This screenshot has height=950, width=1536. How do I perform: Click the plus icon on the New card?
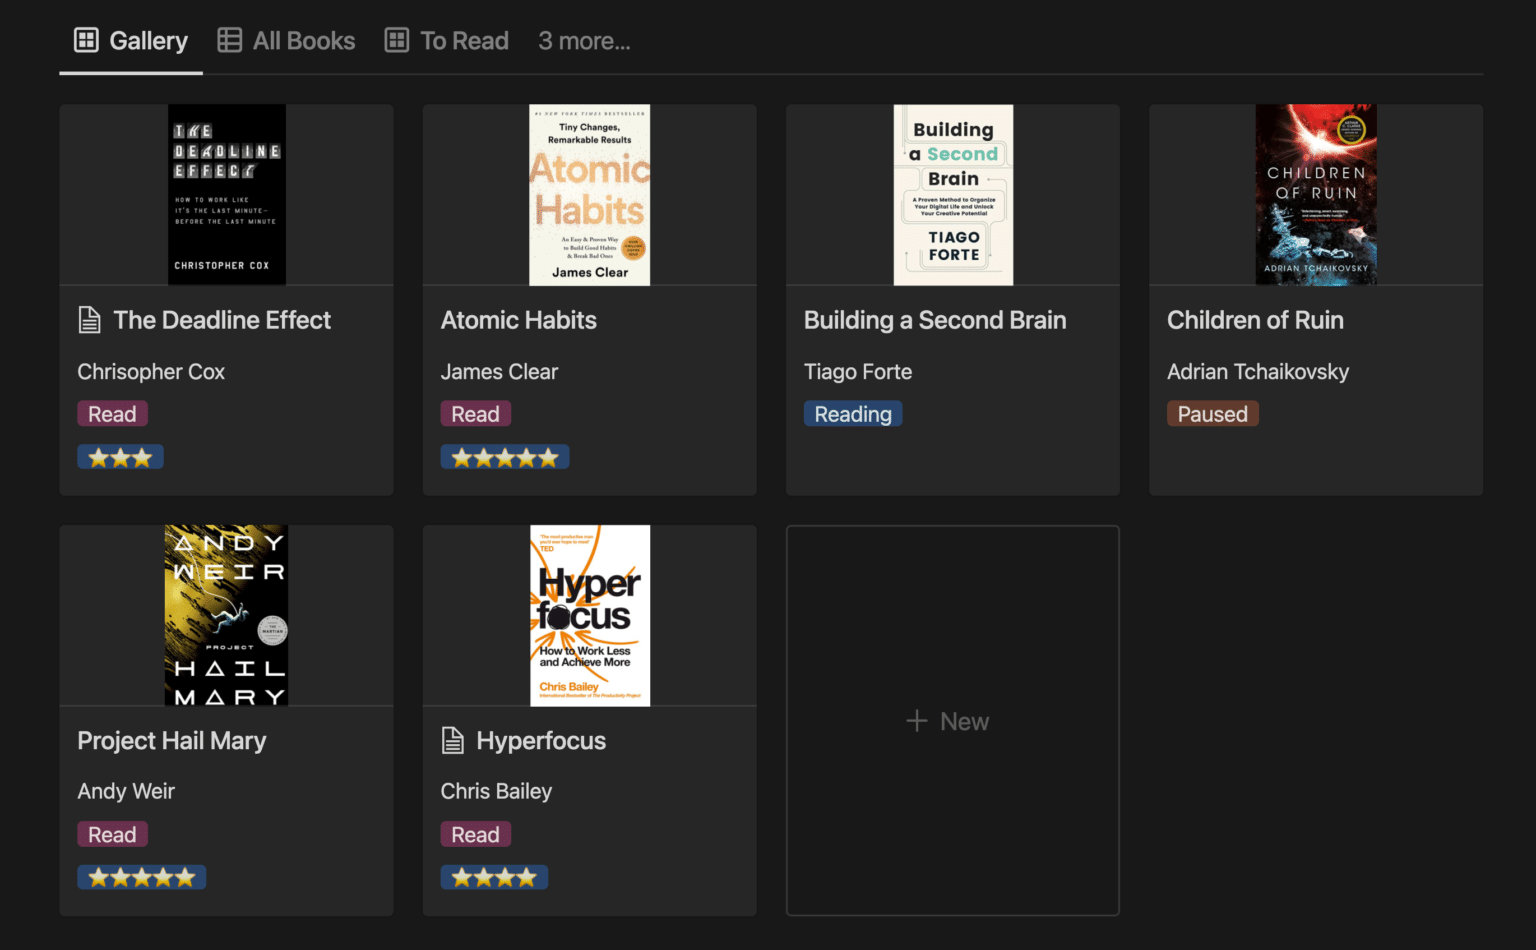(x=916, y=720)
